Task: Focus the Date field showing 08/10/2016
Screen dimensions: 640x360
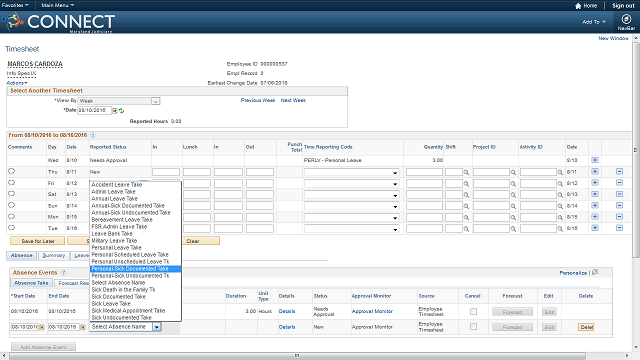Action: tap(94, 111)
